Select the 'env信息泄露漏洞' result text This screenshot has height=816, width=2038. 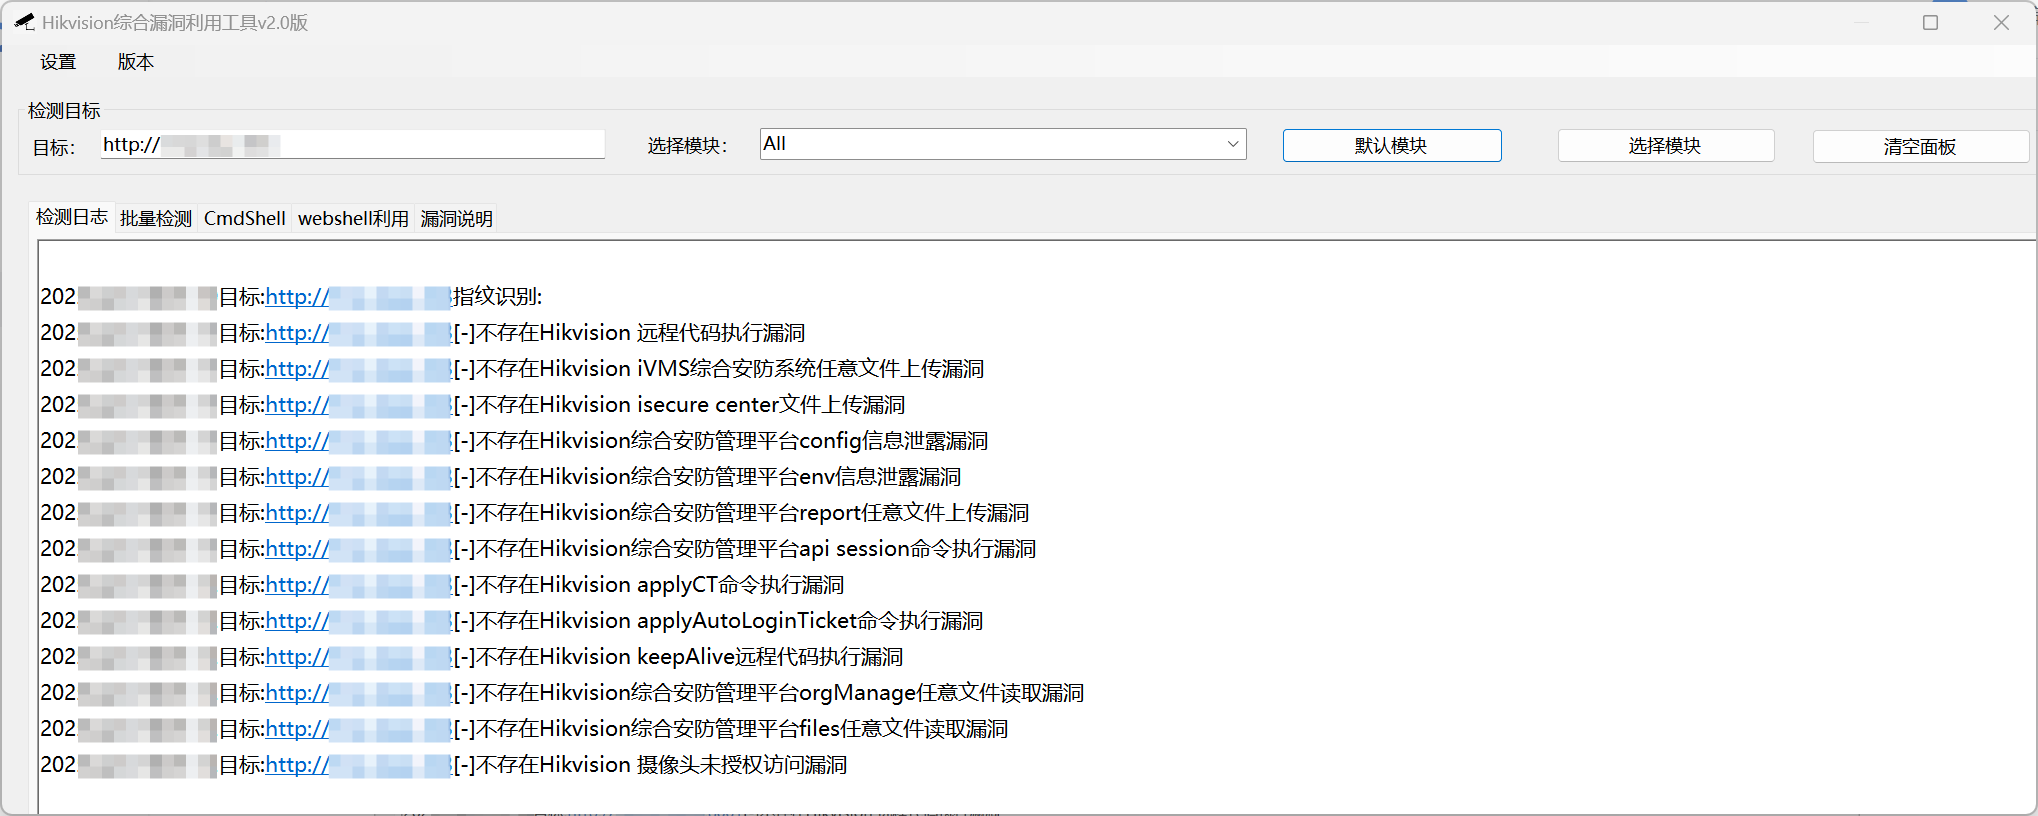pos(880,477)
